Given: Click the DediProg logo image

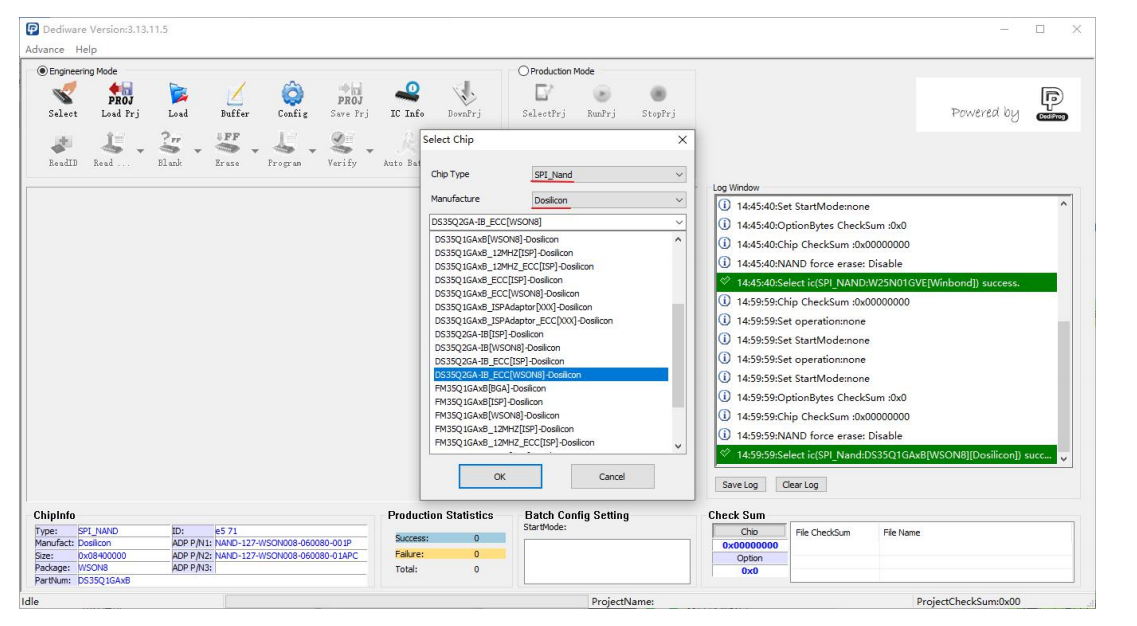Looking at the screenshot, I should (x=1051, y=104).
